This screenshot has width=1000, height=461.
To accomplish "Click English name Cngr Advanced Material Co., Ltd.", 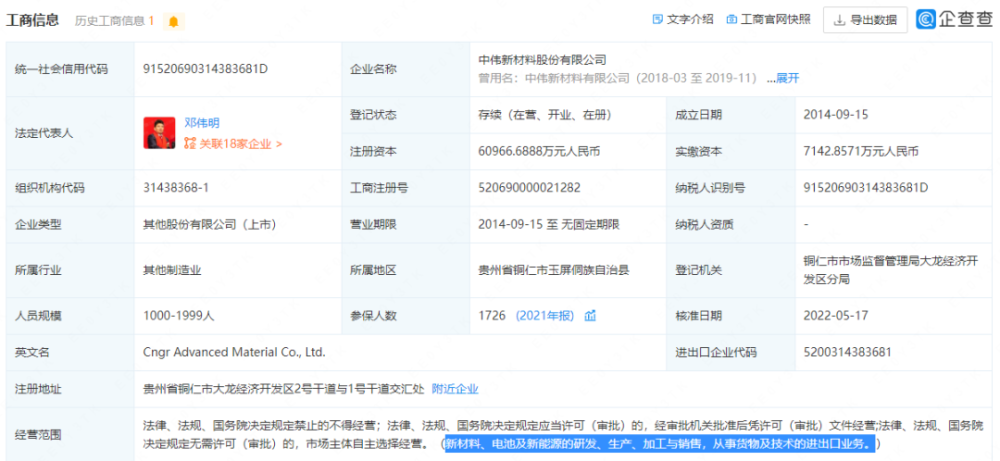I will (235, 351).
